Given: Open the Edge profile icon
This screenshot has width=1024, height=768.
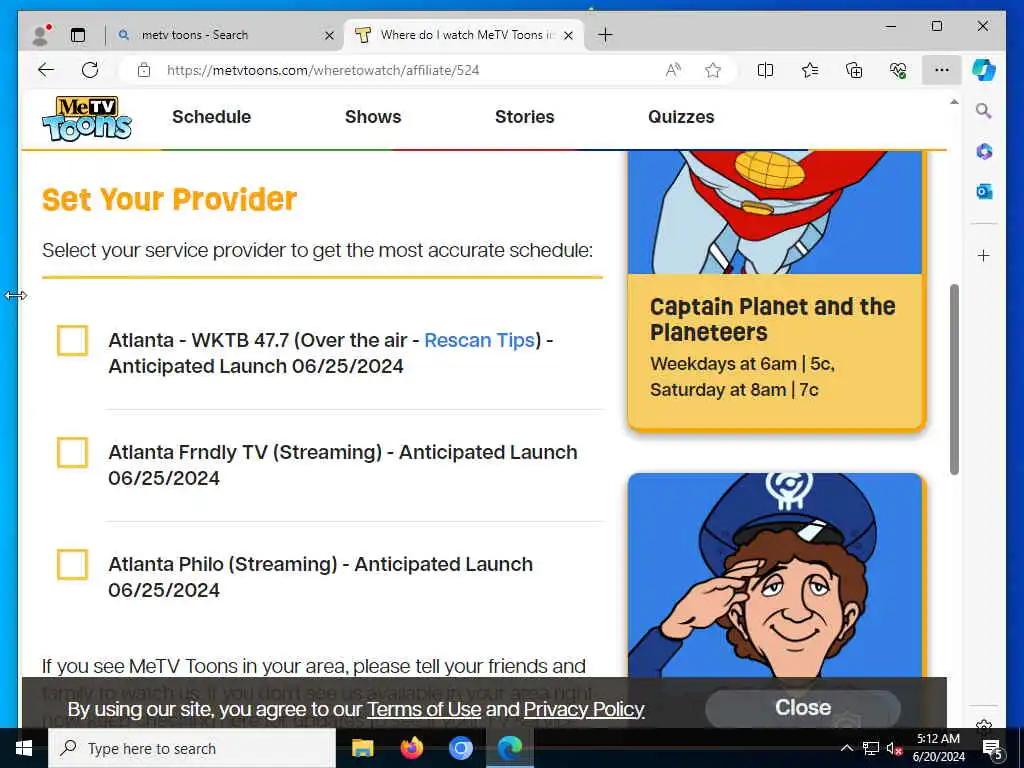Looking at the screenshot, I should click(x=41, y=35).
